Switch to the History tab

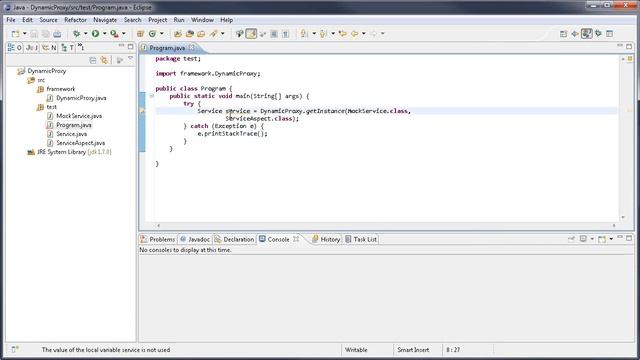pyautogui.click(x=326, y=239)
